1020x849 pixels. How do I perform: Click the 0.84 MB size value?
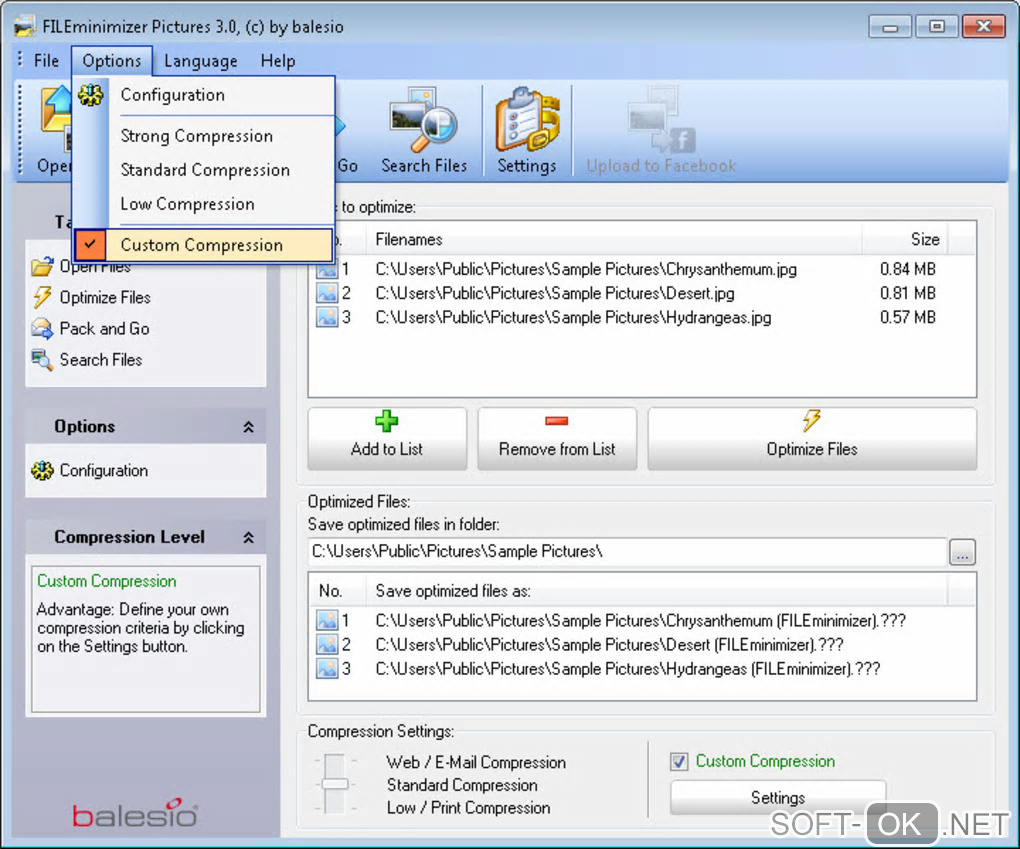(x=907, y=269)
